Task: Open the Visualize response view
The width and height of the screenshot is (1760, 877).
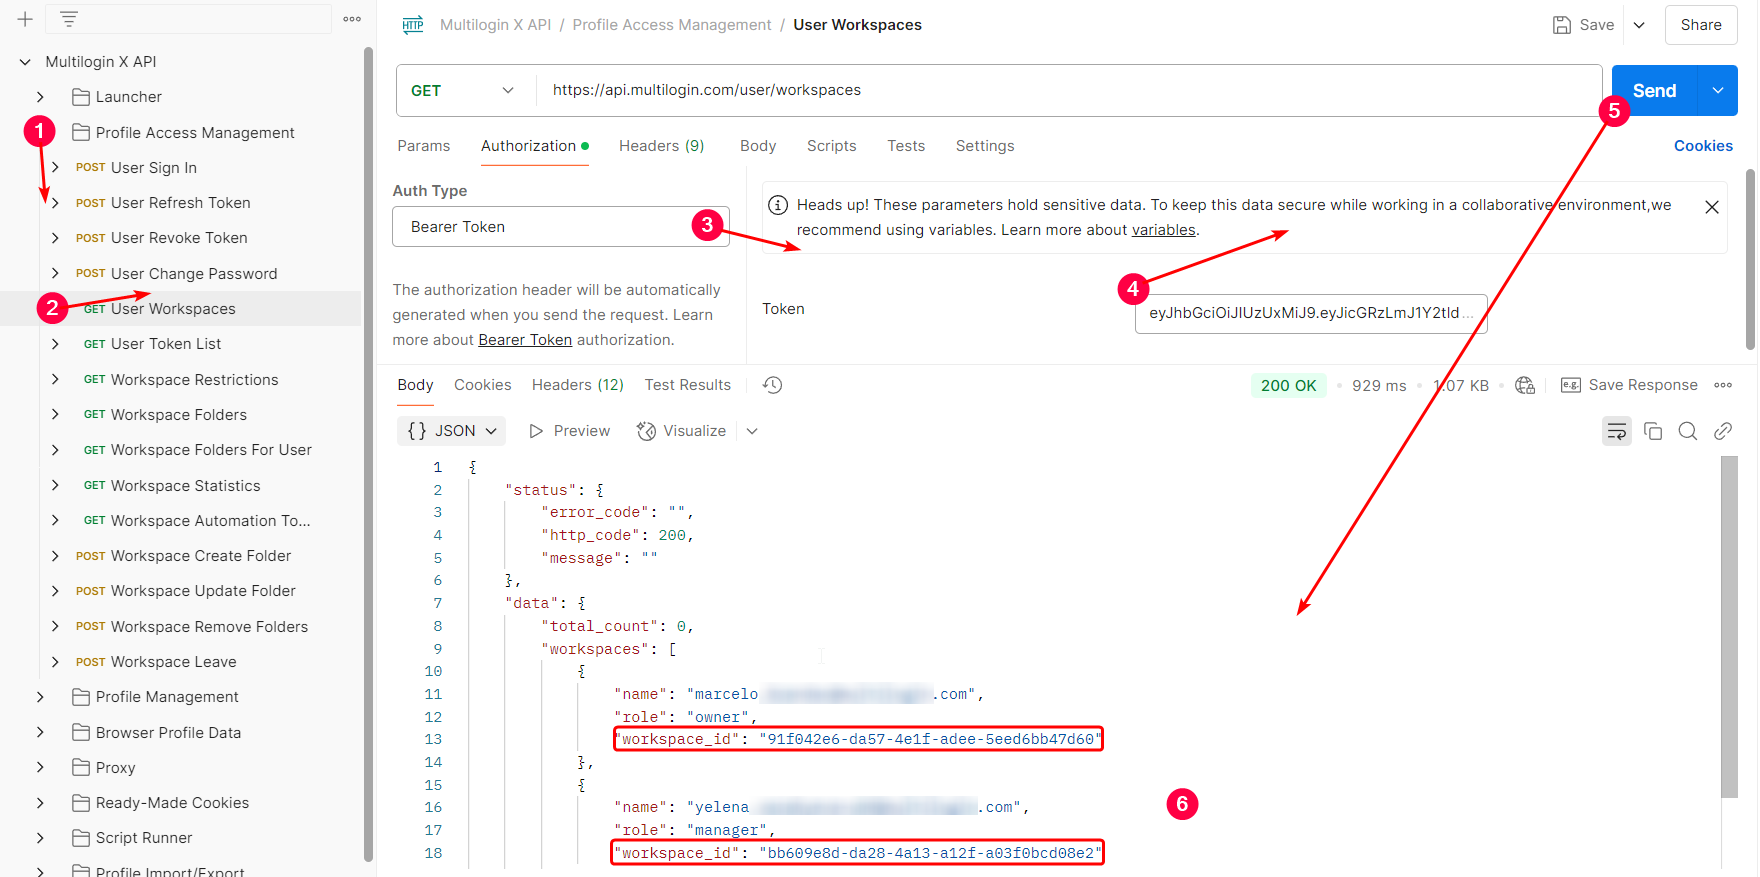Action: point(682,431)
